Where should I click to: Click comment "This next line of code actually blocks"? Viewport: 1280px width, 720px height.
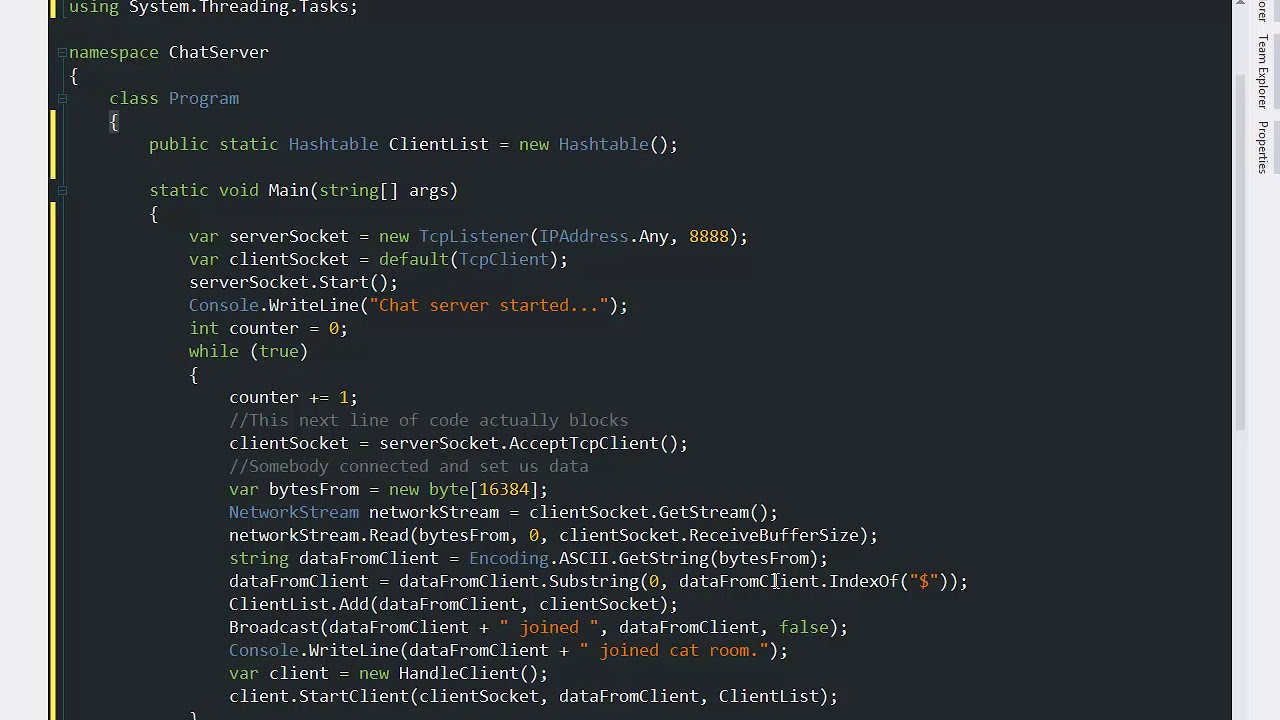coord(438,420)
